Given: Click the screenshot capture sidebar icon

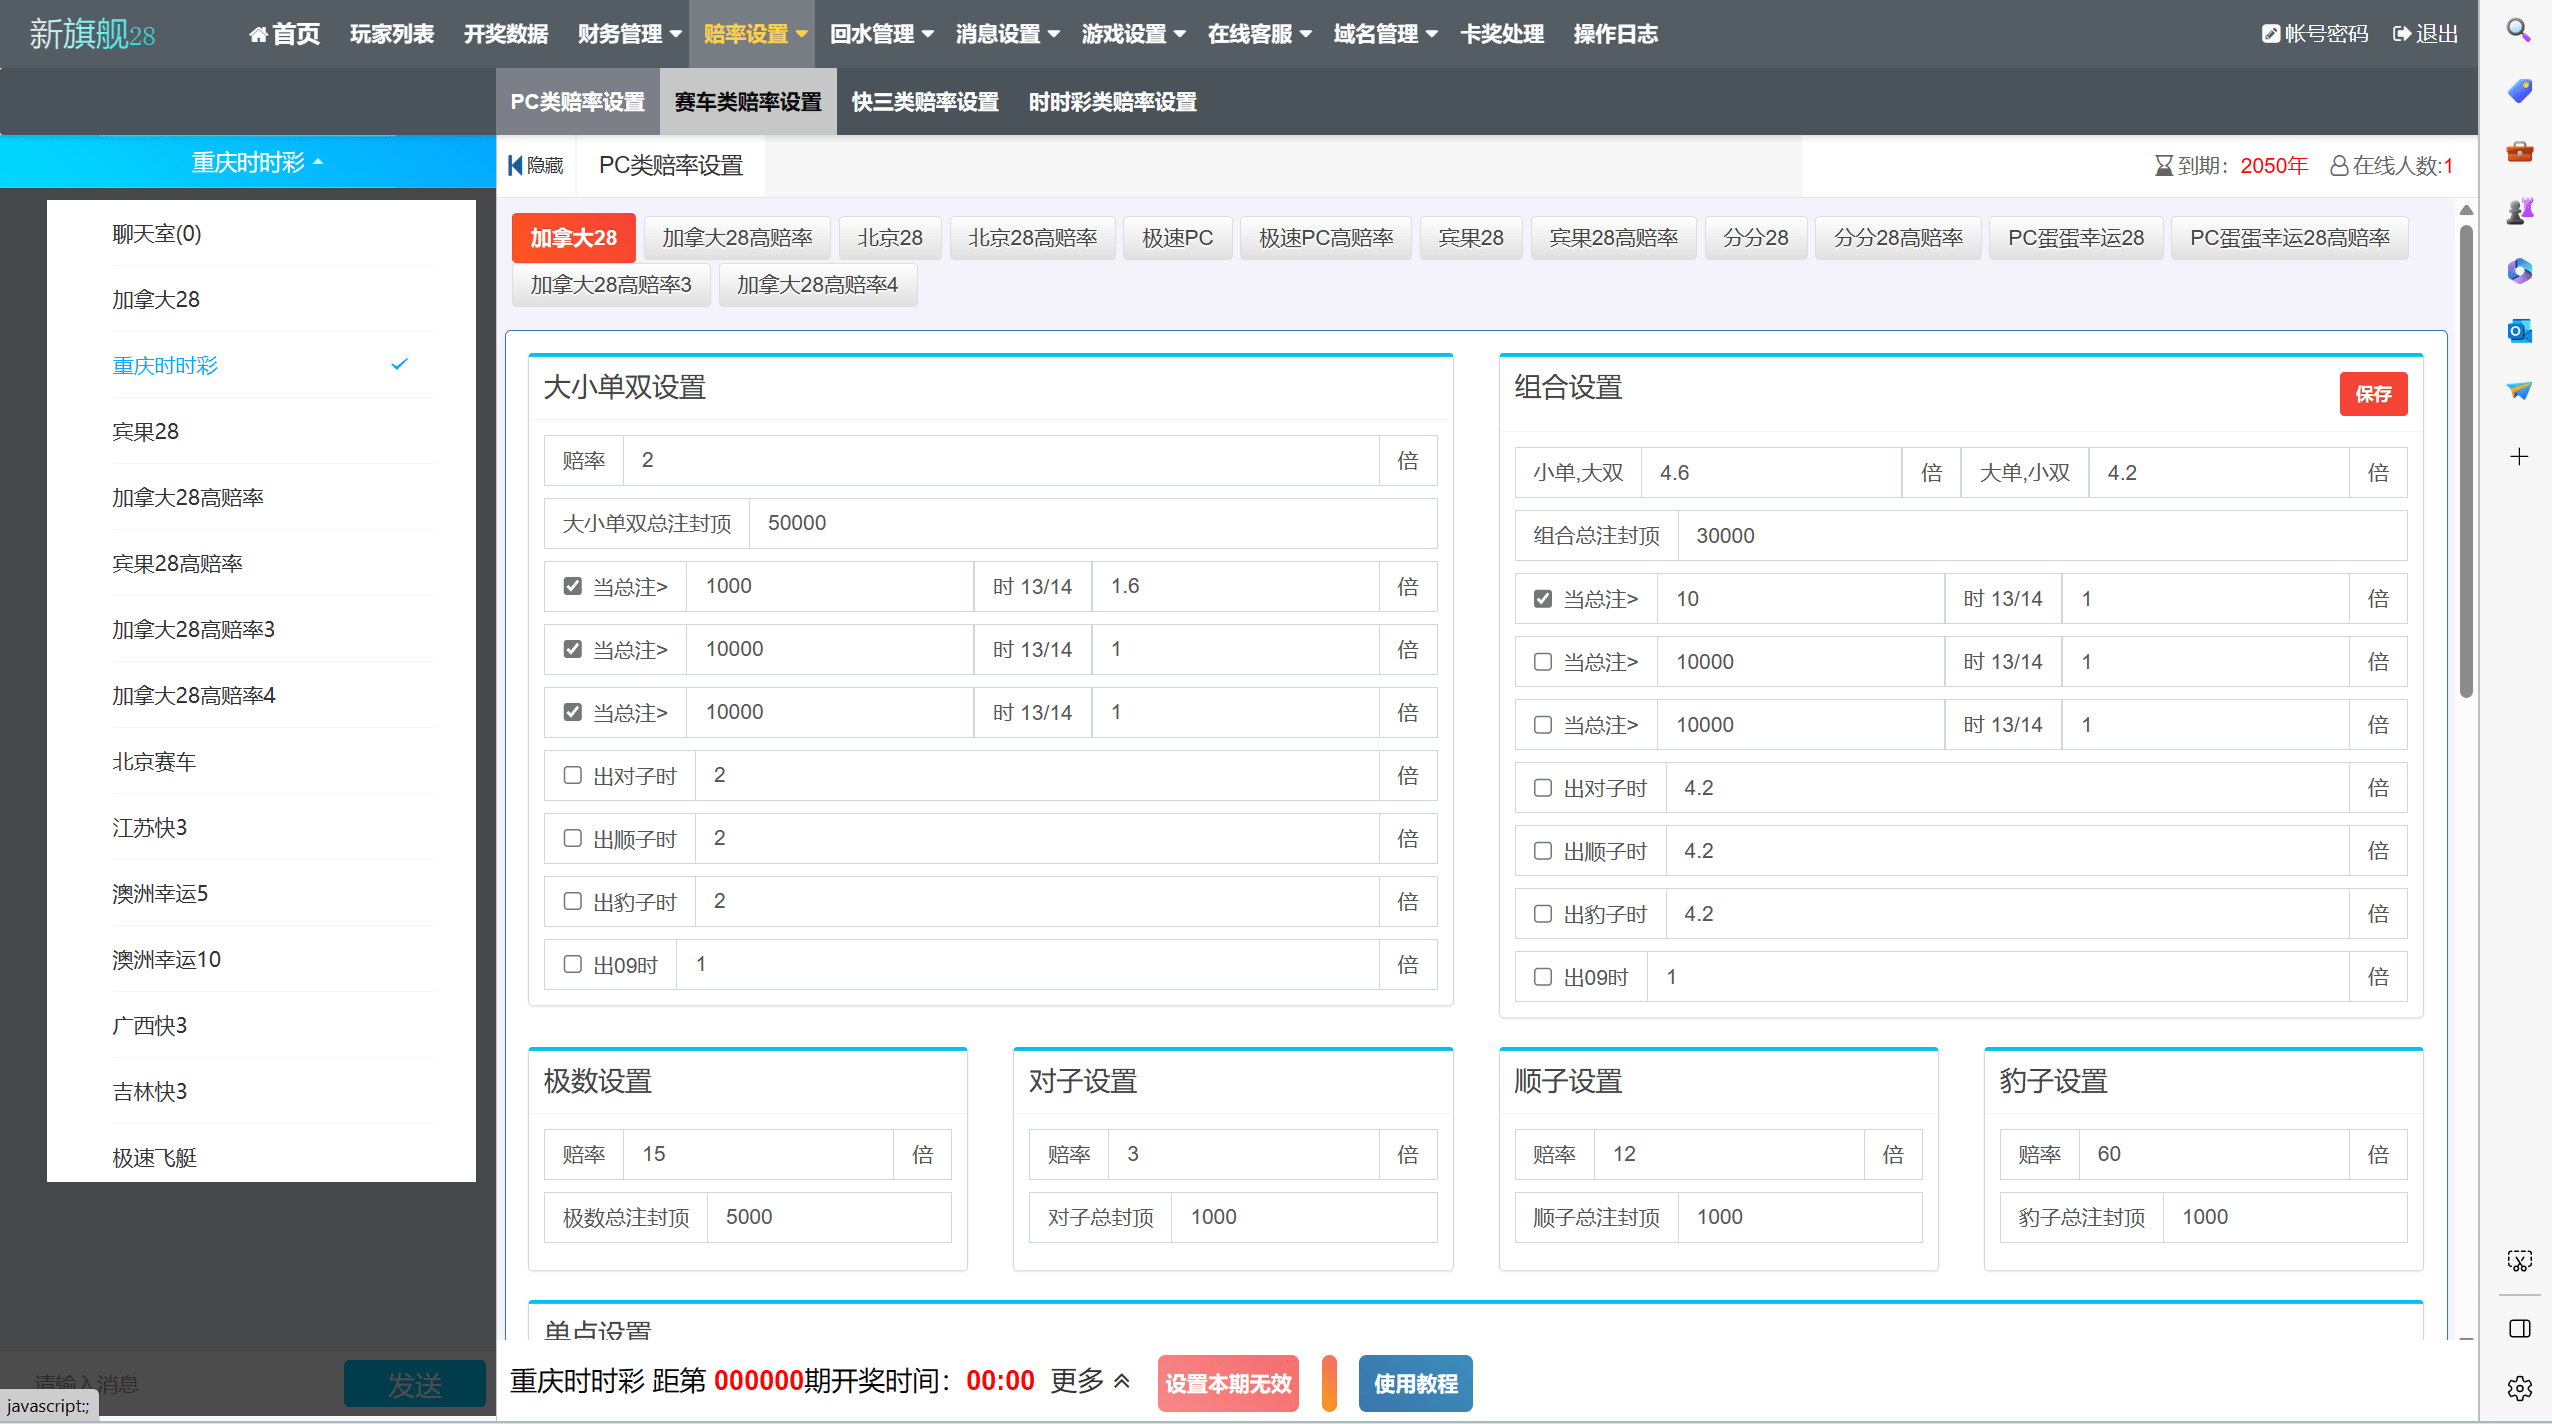Looking at the screenshot, I should [x=2518, y=1261].
